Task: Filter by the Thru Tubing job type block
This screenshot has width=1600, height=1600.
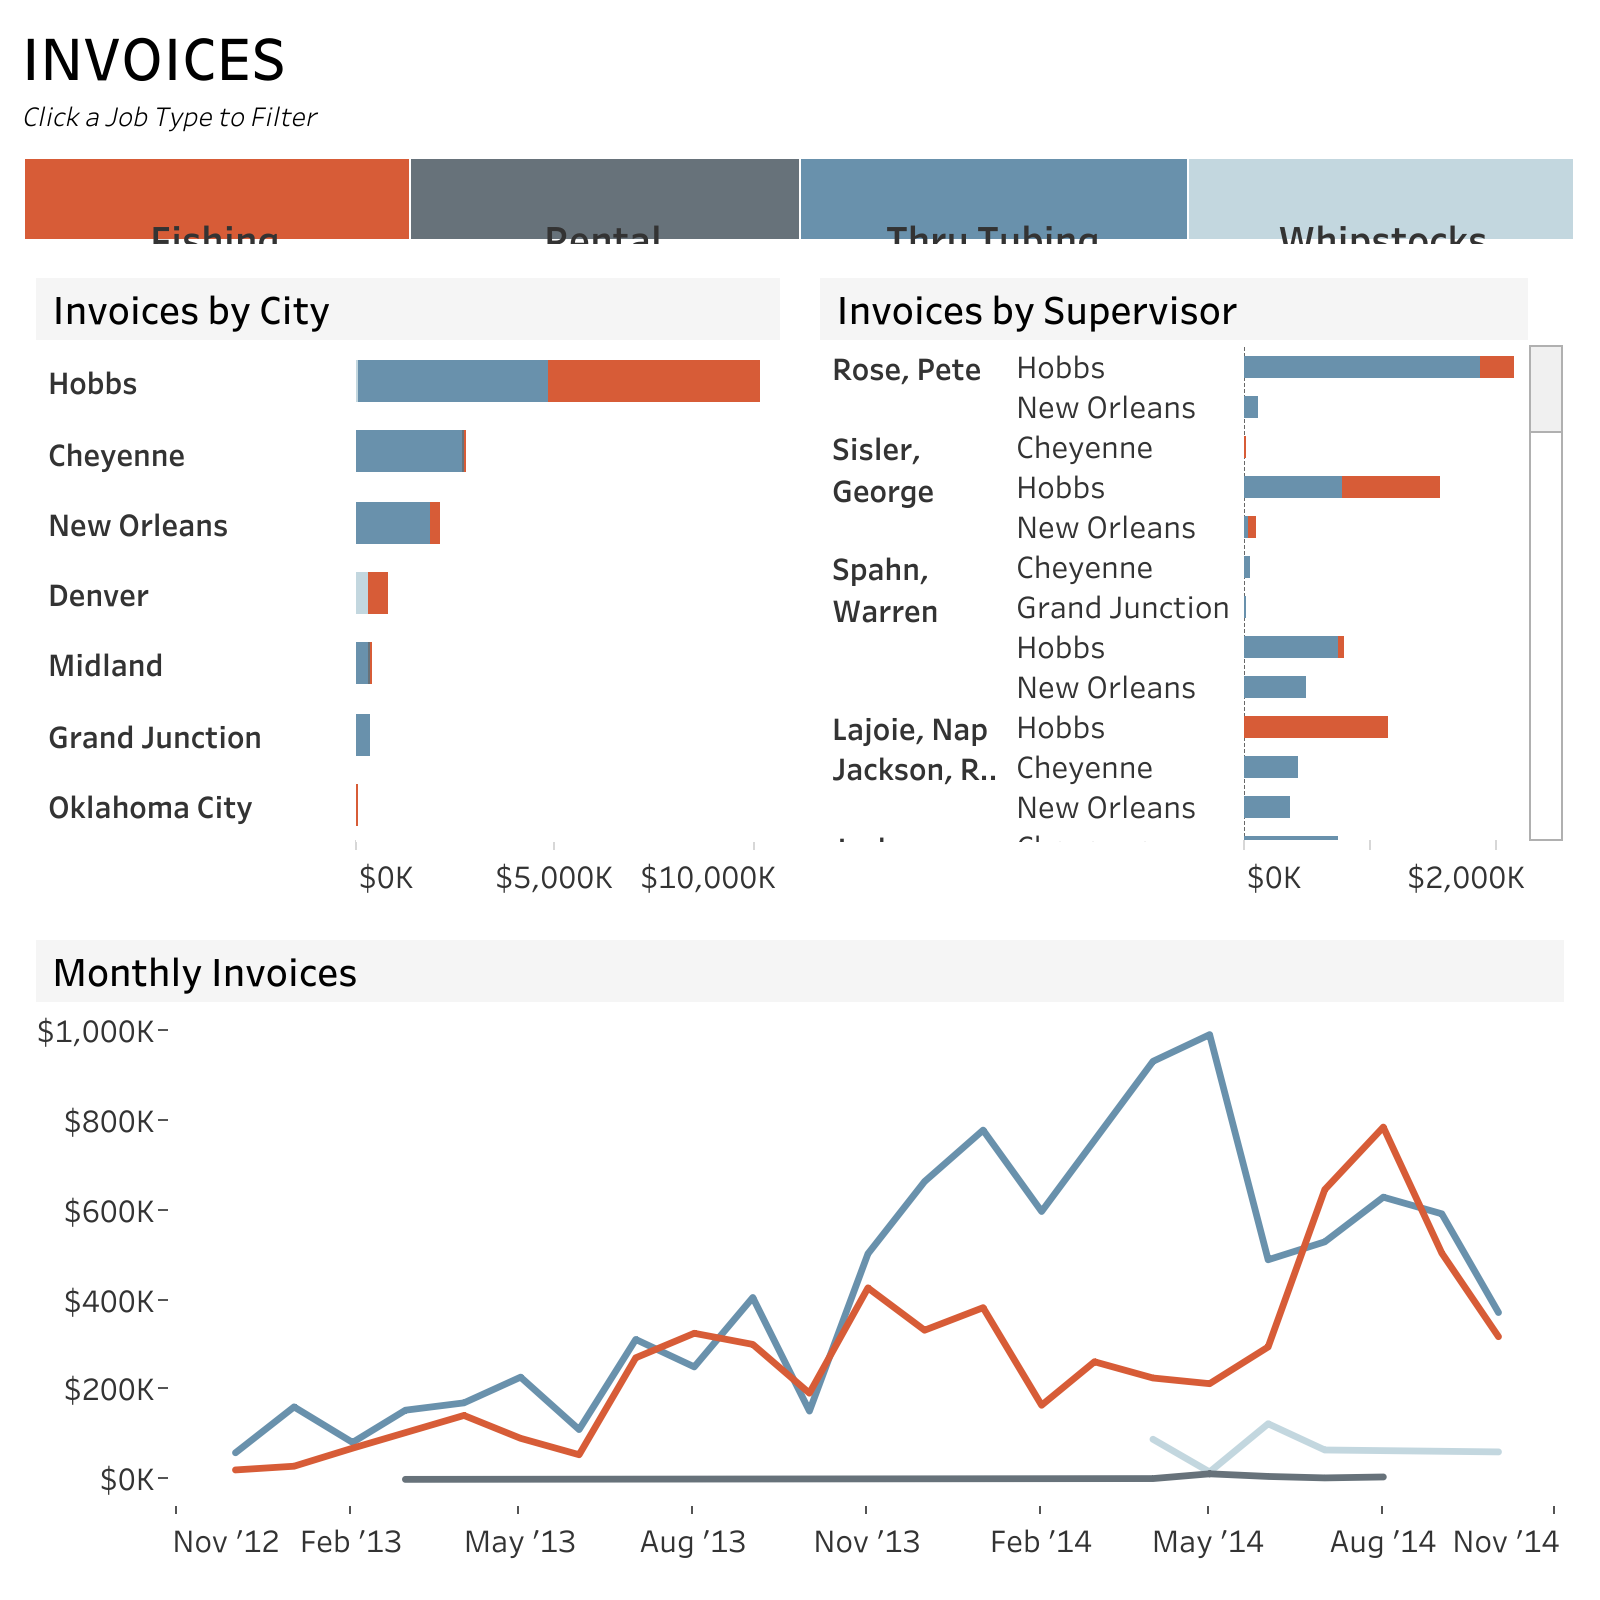Action: 994,199
